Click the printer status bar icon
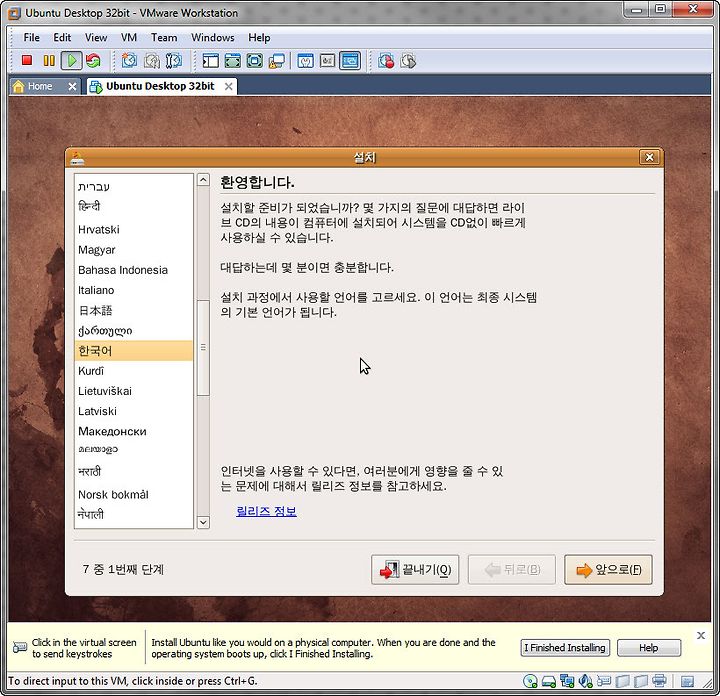The width and height of the screenshot is (720, 696). tap(659, 681)
